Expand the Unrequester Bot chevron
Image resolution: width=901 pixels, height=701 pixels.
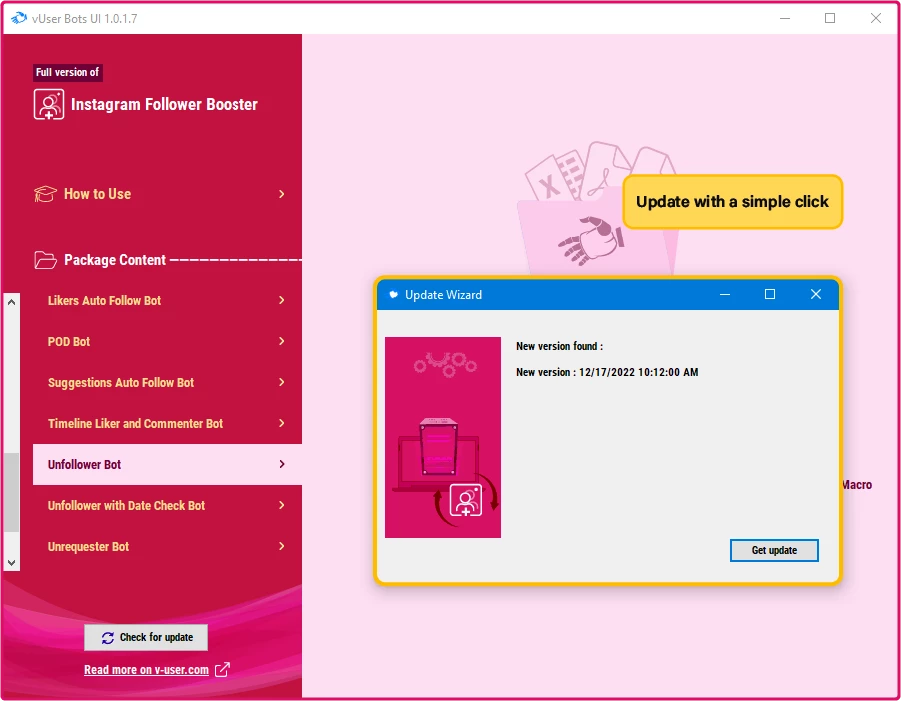(x=282, y=546)
